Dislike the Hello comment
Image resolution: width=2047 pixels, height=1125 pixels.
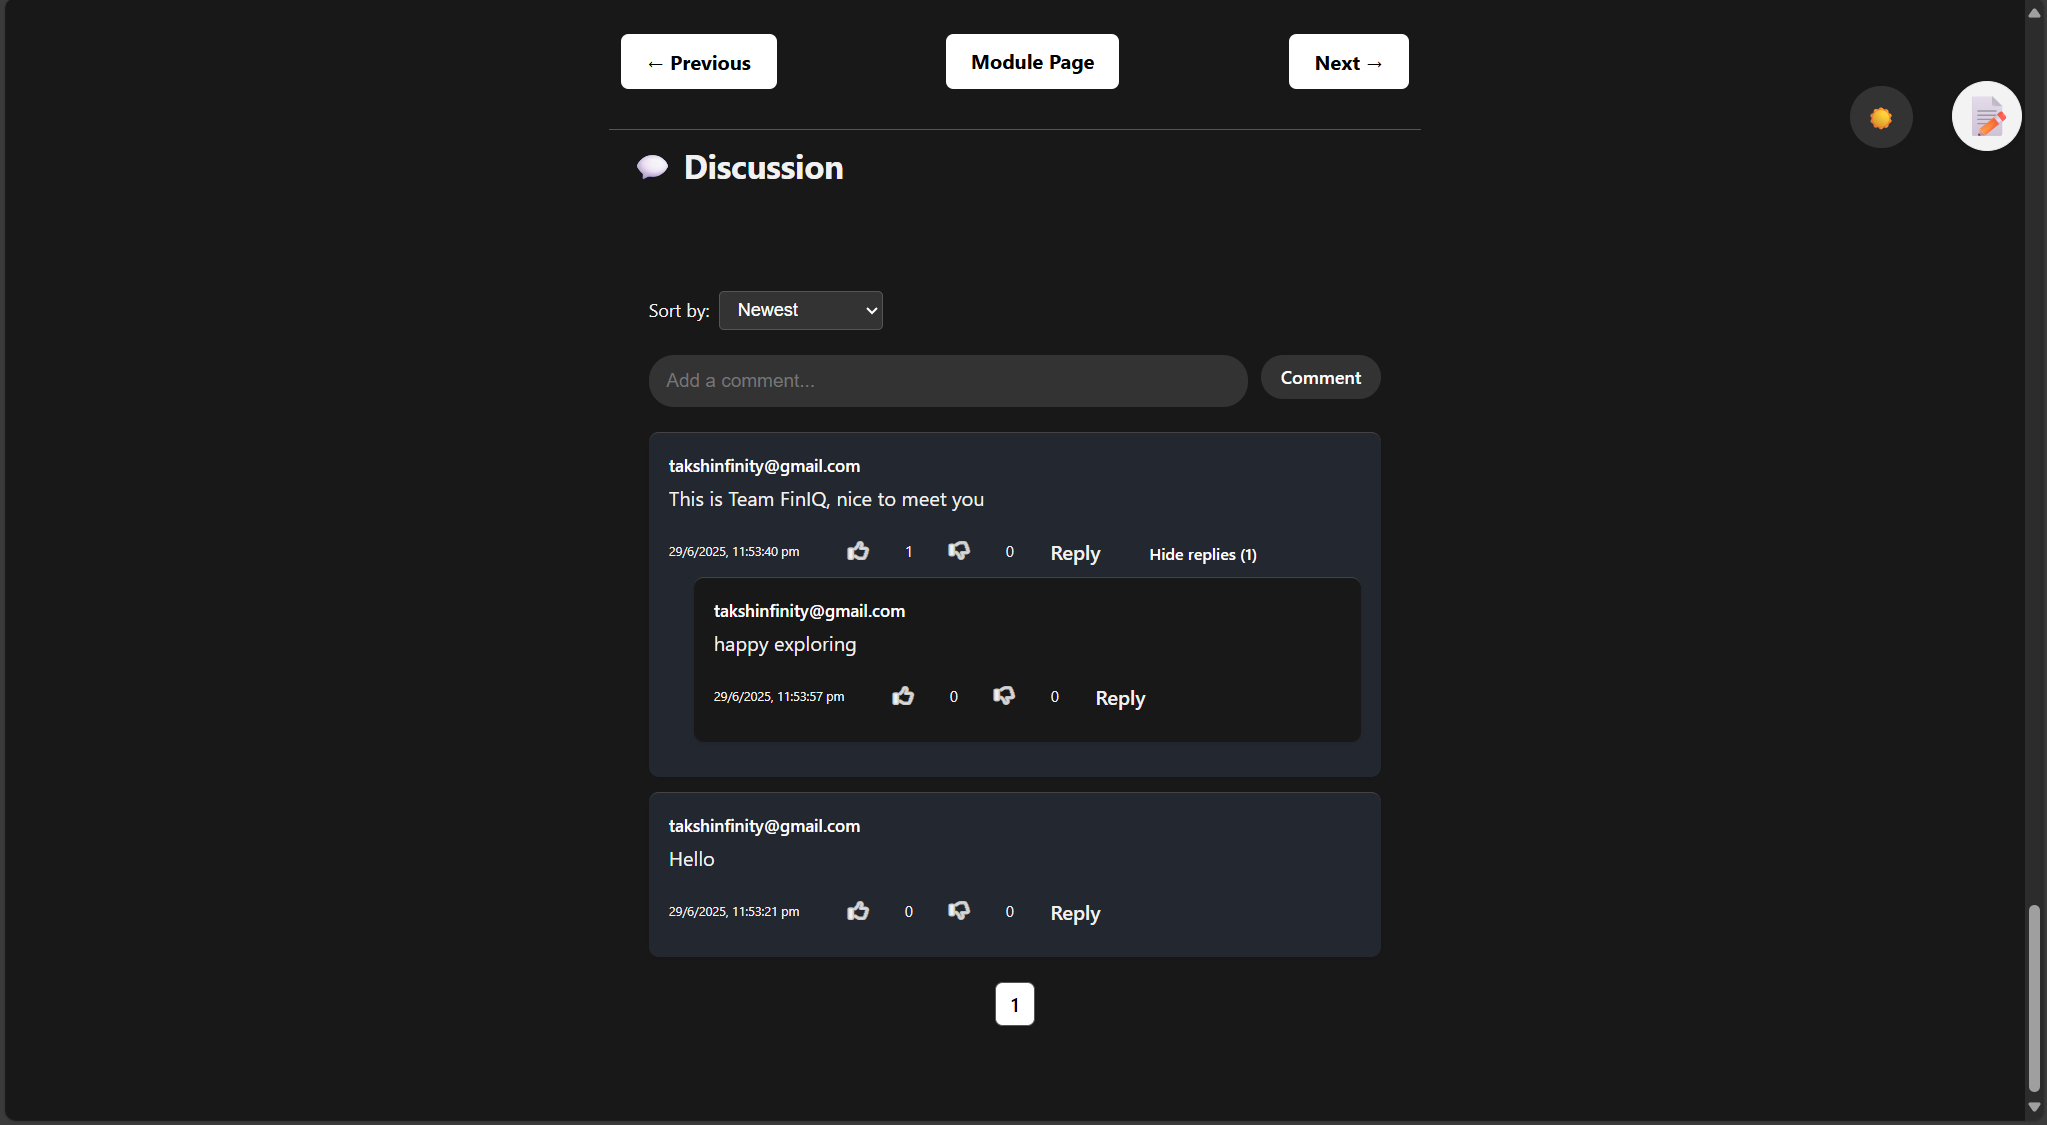(x=958, y=911)
